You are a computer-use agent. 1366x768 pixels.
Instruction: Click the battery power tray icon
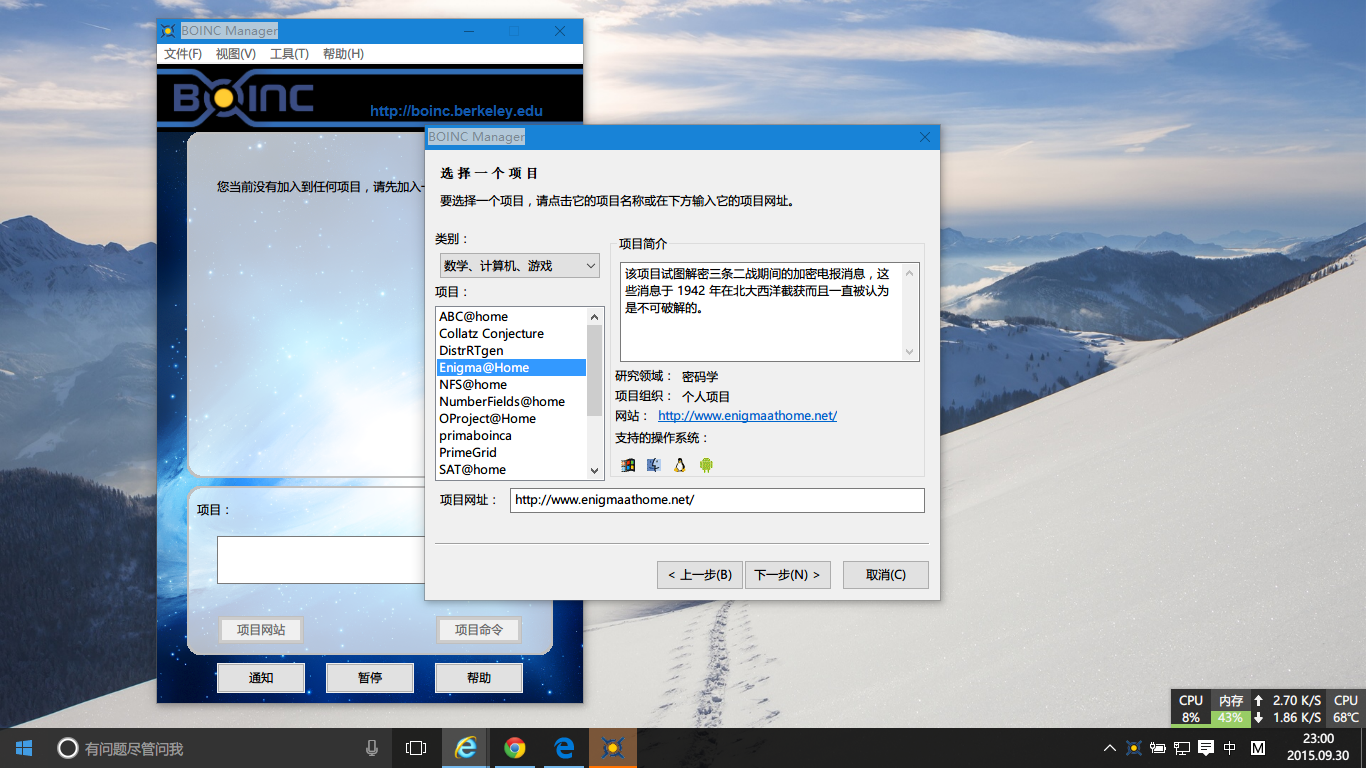click(x=1158, y=748)
